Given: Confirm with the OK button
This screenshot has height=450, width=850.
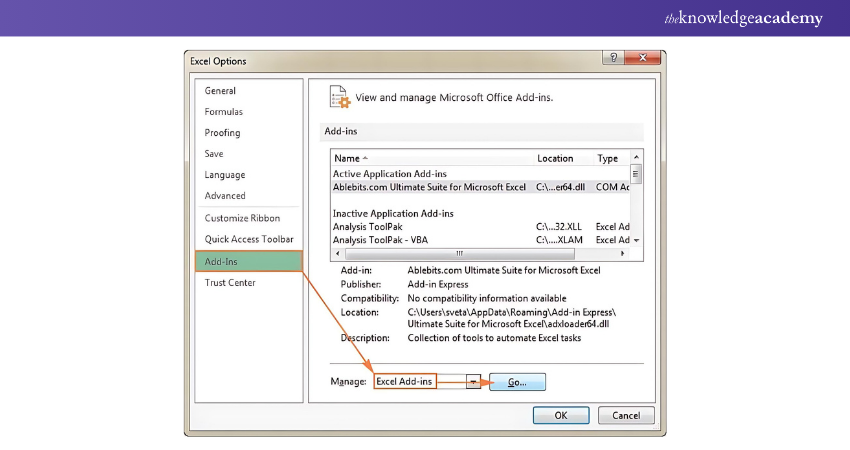Looking at the screenshot, I should (x=561, y=415).
